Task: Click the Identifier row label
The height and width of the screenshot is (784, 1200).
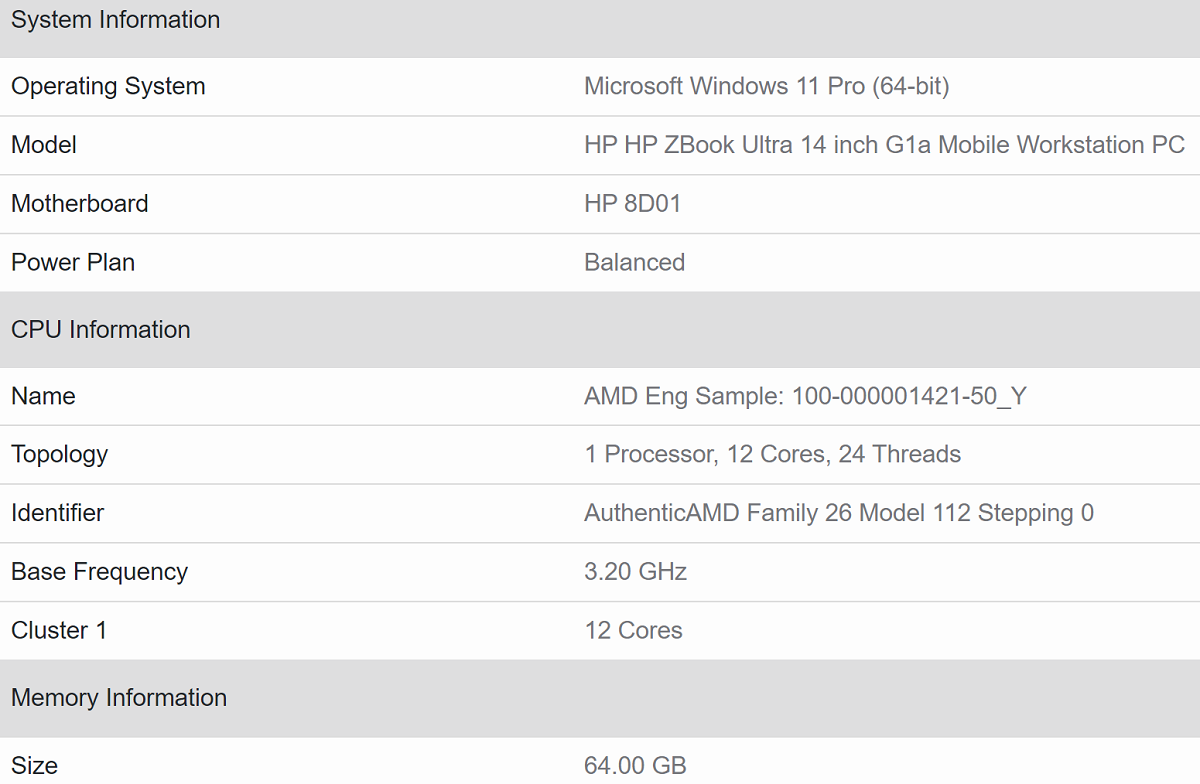Action: point(57,514)
